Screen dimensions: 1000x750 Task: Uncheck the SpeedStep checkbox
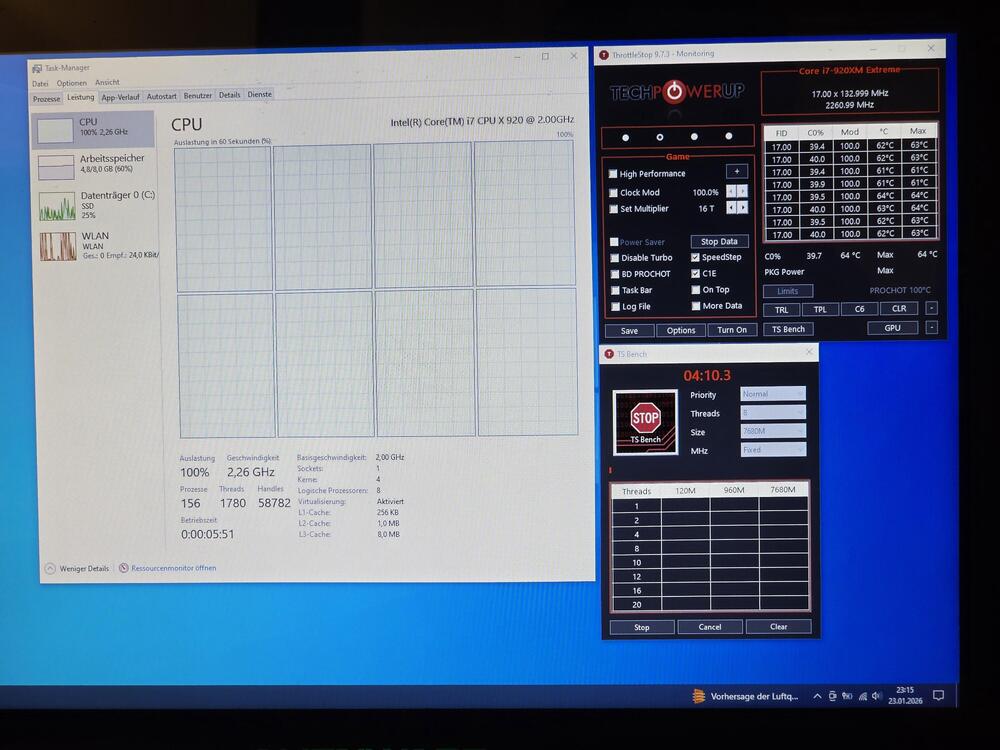coord(695,258)
